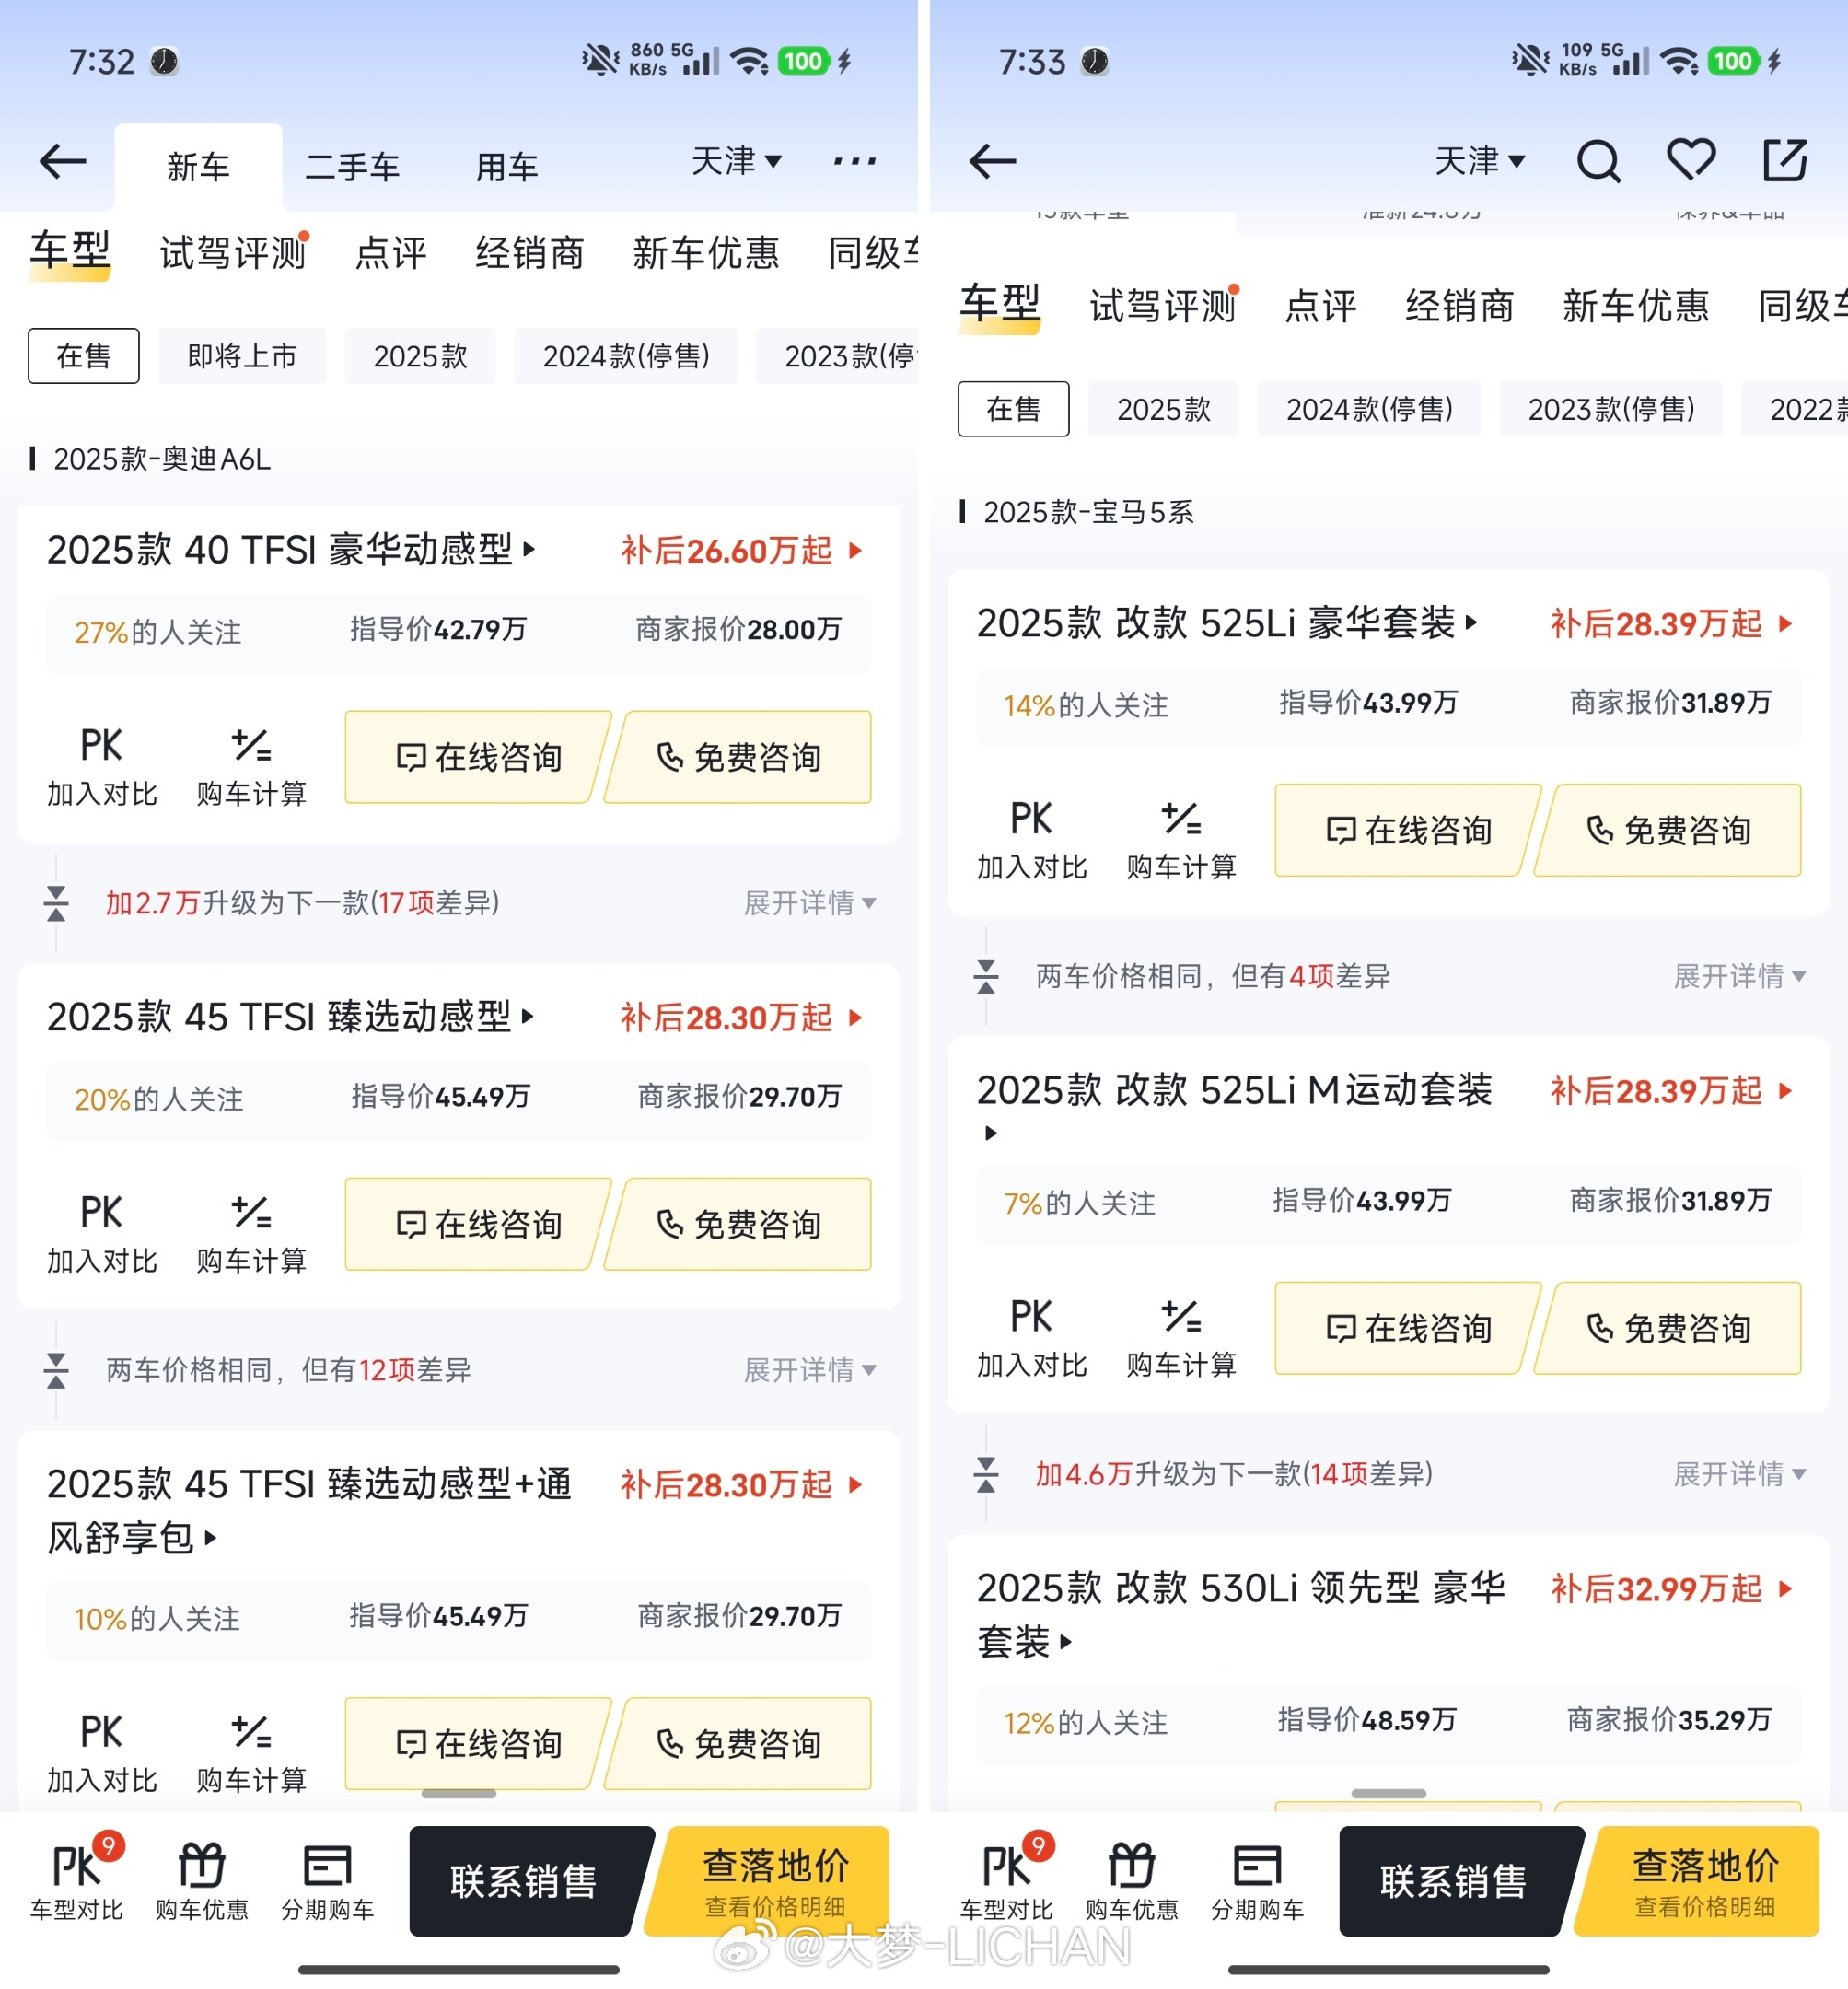Tap the back arrow on the BMW 5 Series screen
Screen dimensions: 1848x1989
click(992, 161)
